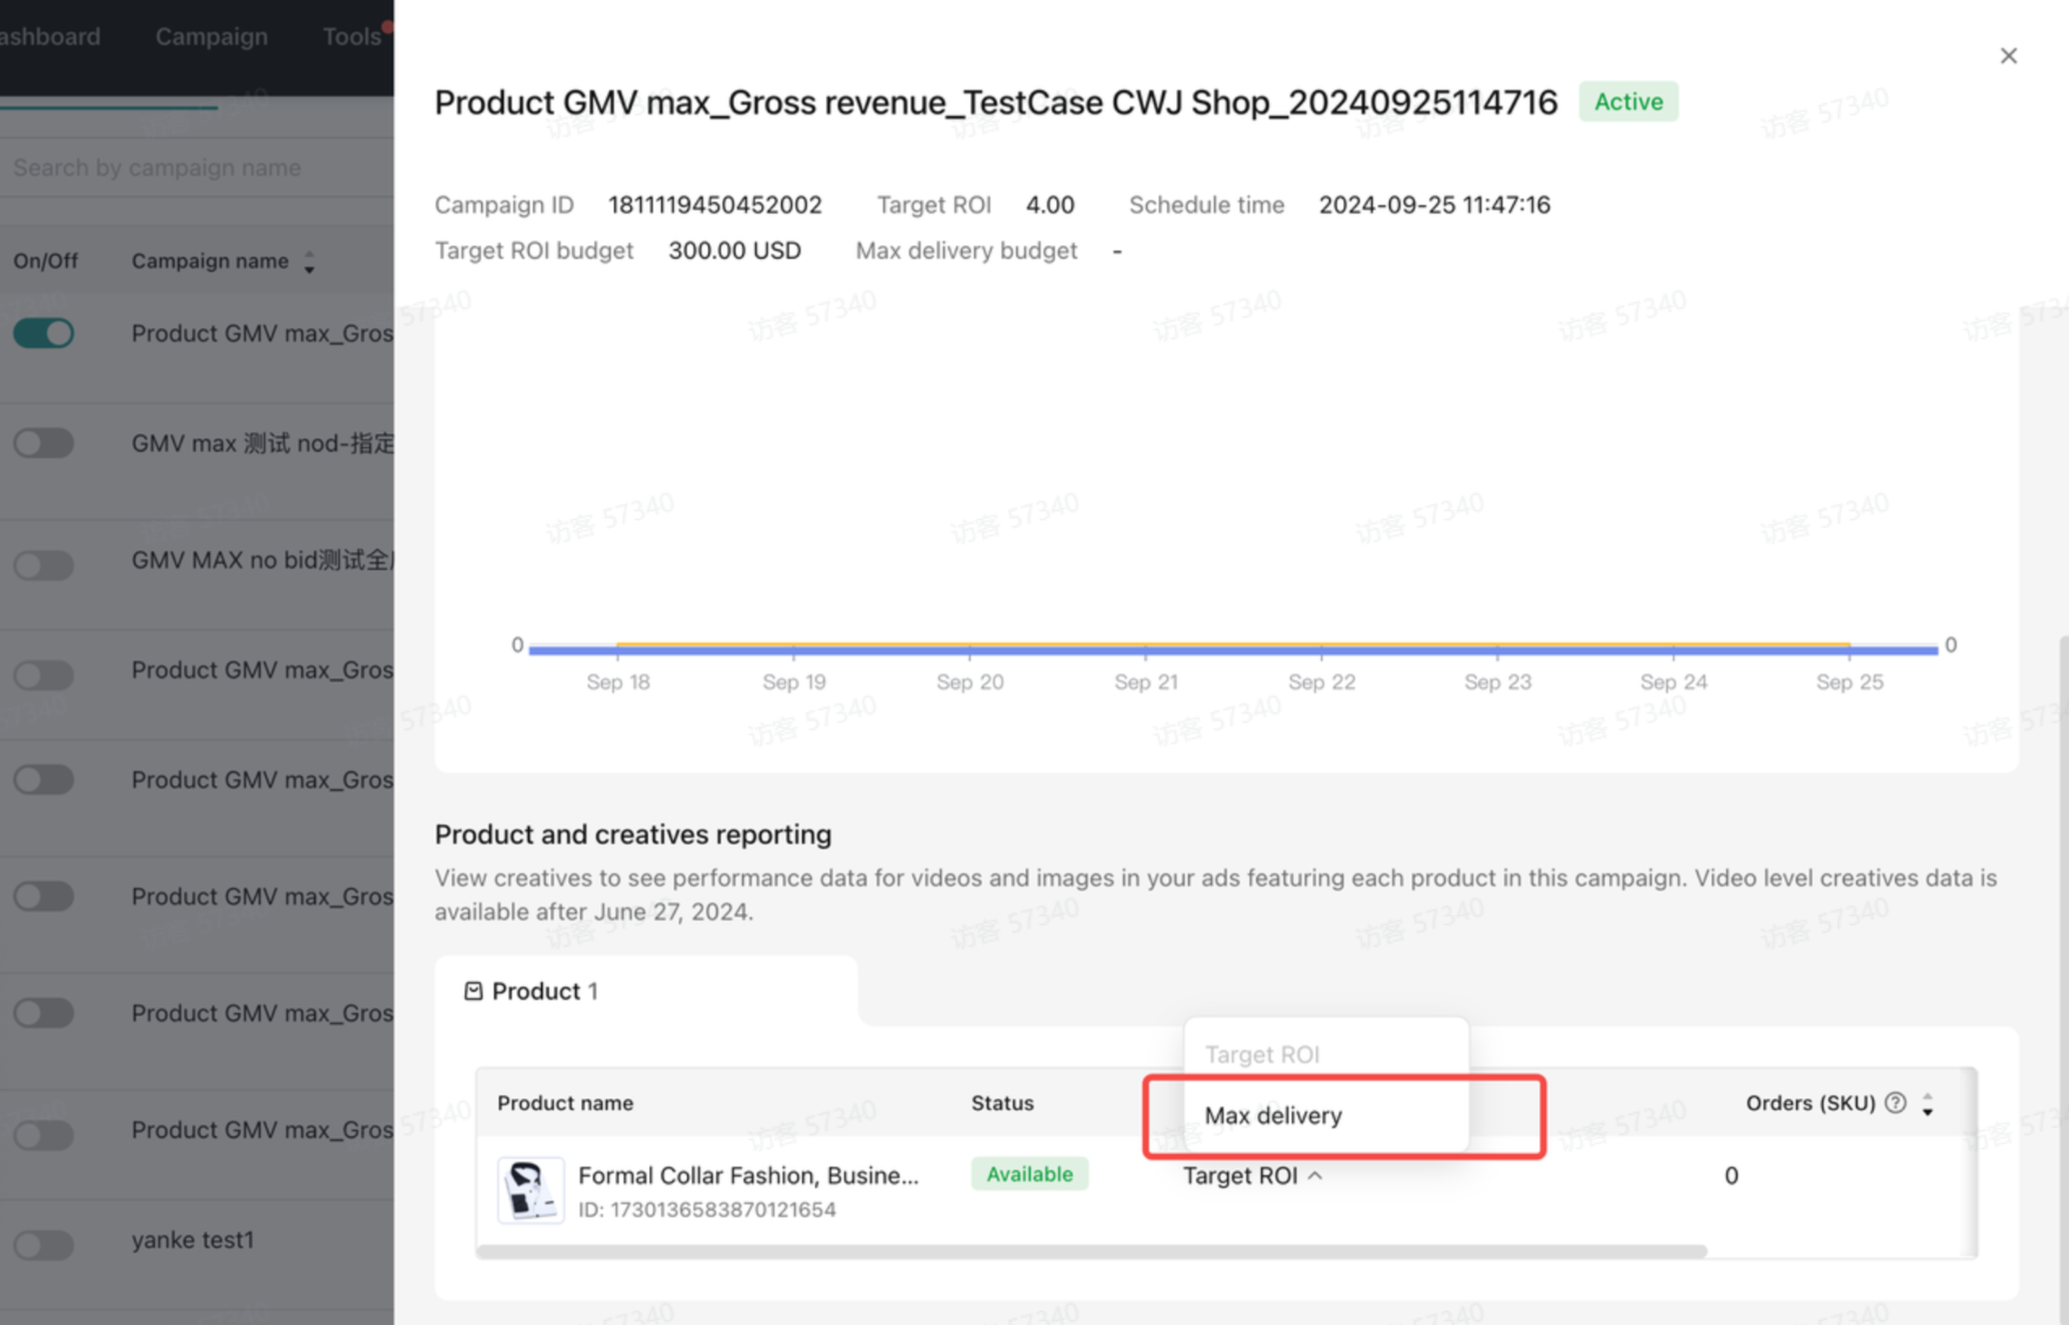Enable the GMV MAX no bid campaign toggle

[44, 565]
